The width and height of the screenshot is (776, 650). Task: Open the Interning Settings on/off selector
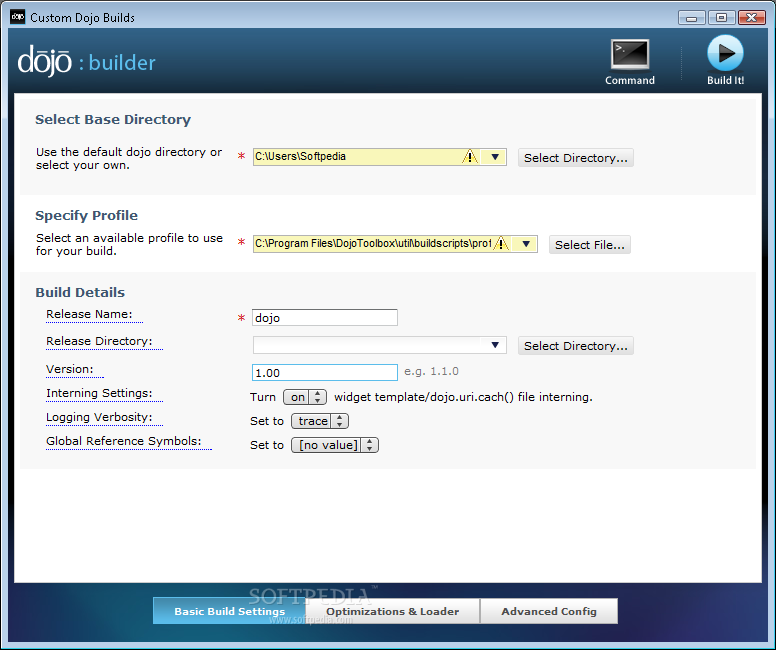click(304, 397)
